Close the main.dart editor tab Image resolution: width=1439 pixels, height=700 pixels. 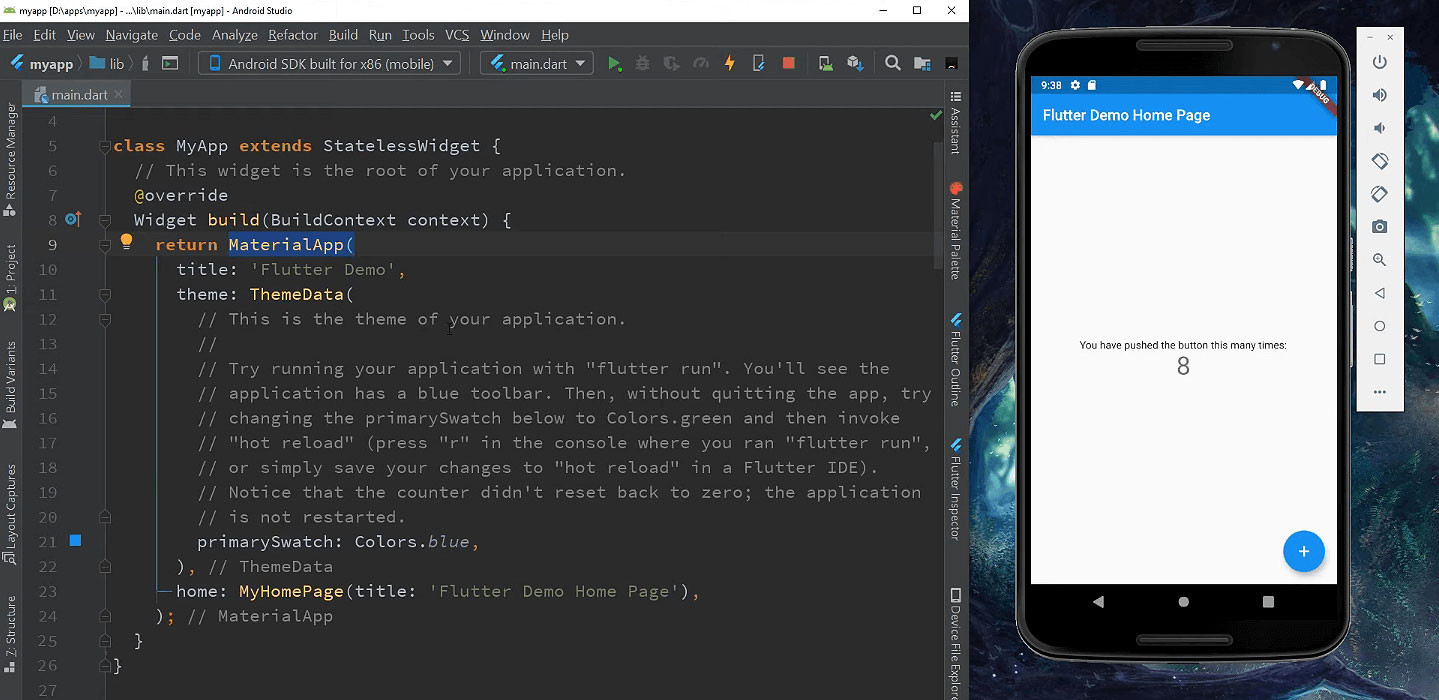tap(118, 95)
